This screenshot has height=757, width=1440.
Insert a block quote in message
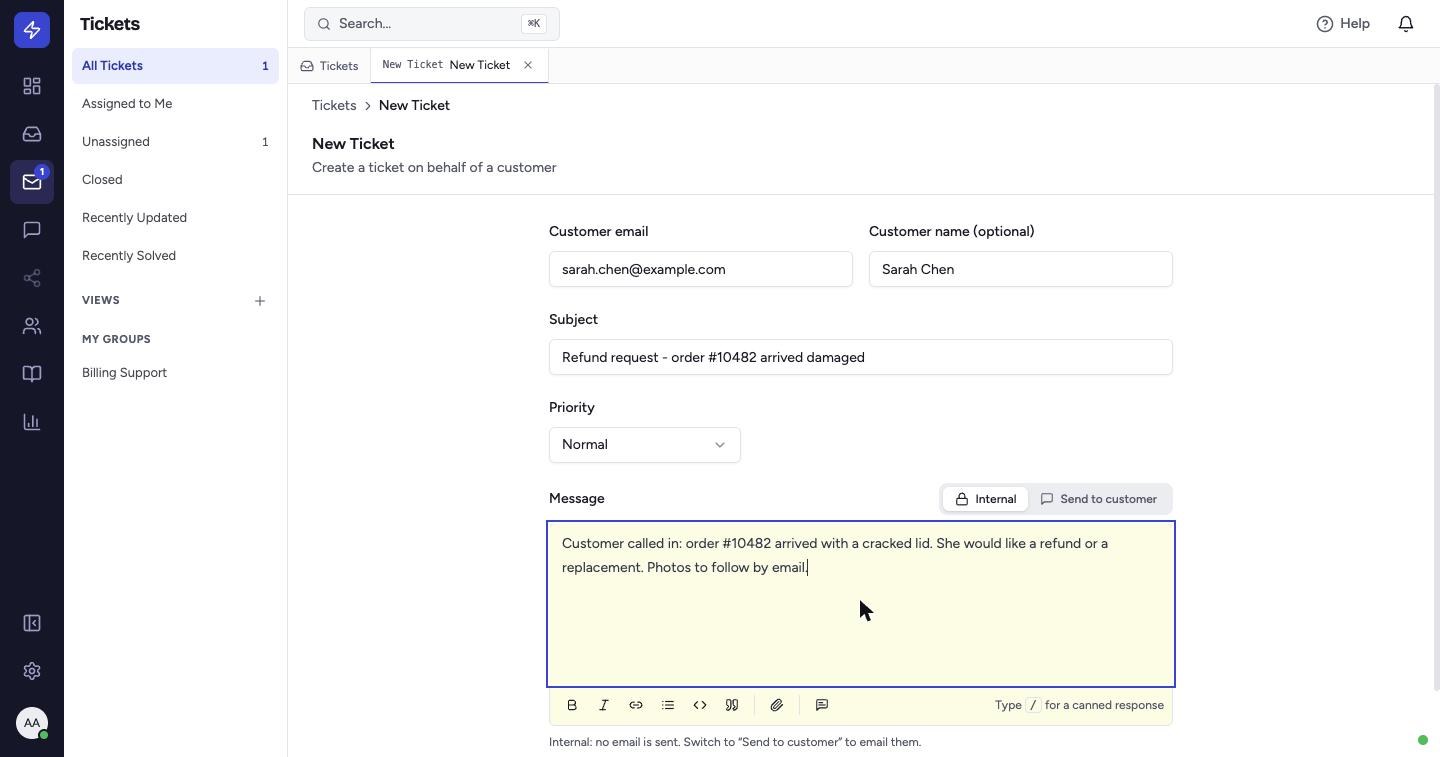(x=732, y=705)
